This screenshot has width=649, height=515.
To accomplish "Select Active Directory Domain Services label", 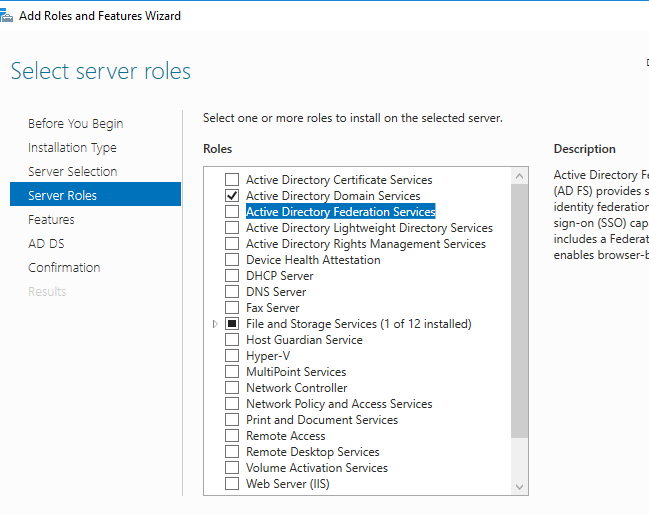I will (x=333, y=195).
